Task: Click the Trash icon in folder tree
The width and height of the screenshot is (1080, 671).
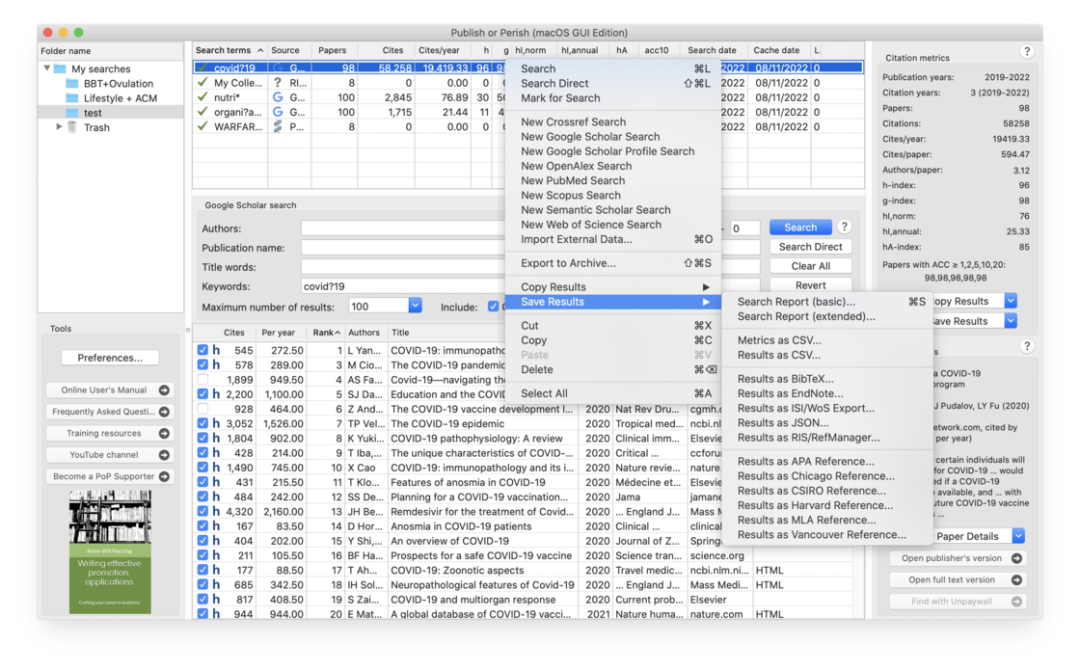Action: [71, 128]
